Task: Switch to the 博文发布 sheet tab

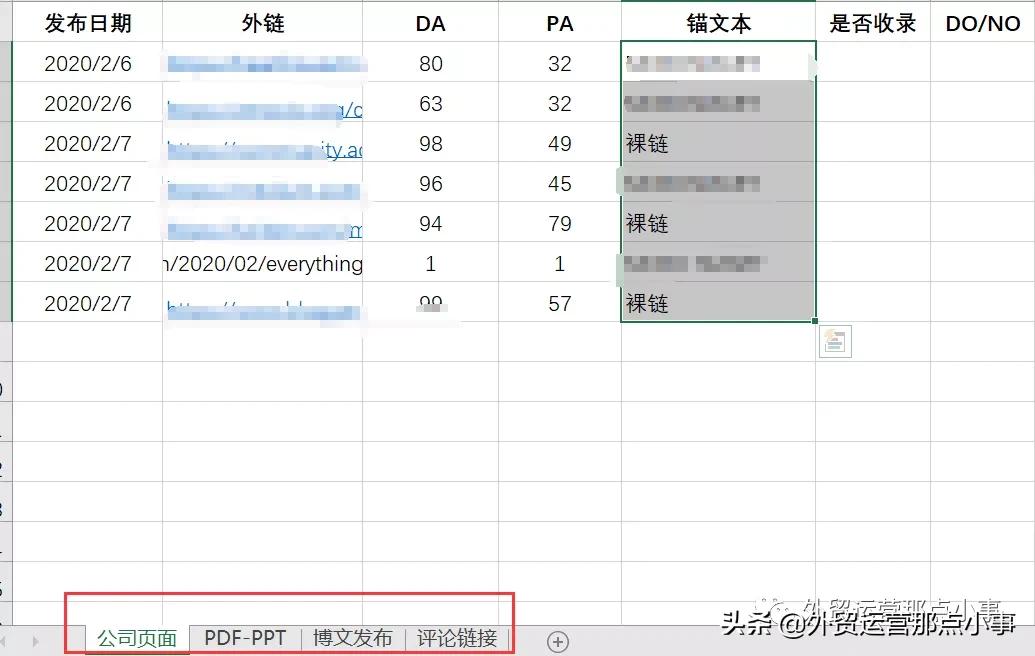Action: [x=352, y=638]
